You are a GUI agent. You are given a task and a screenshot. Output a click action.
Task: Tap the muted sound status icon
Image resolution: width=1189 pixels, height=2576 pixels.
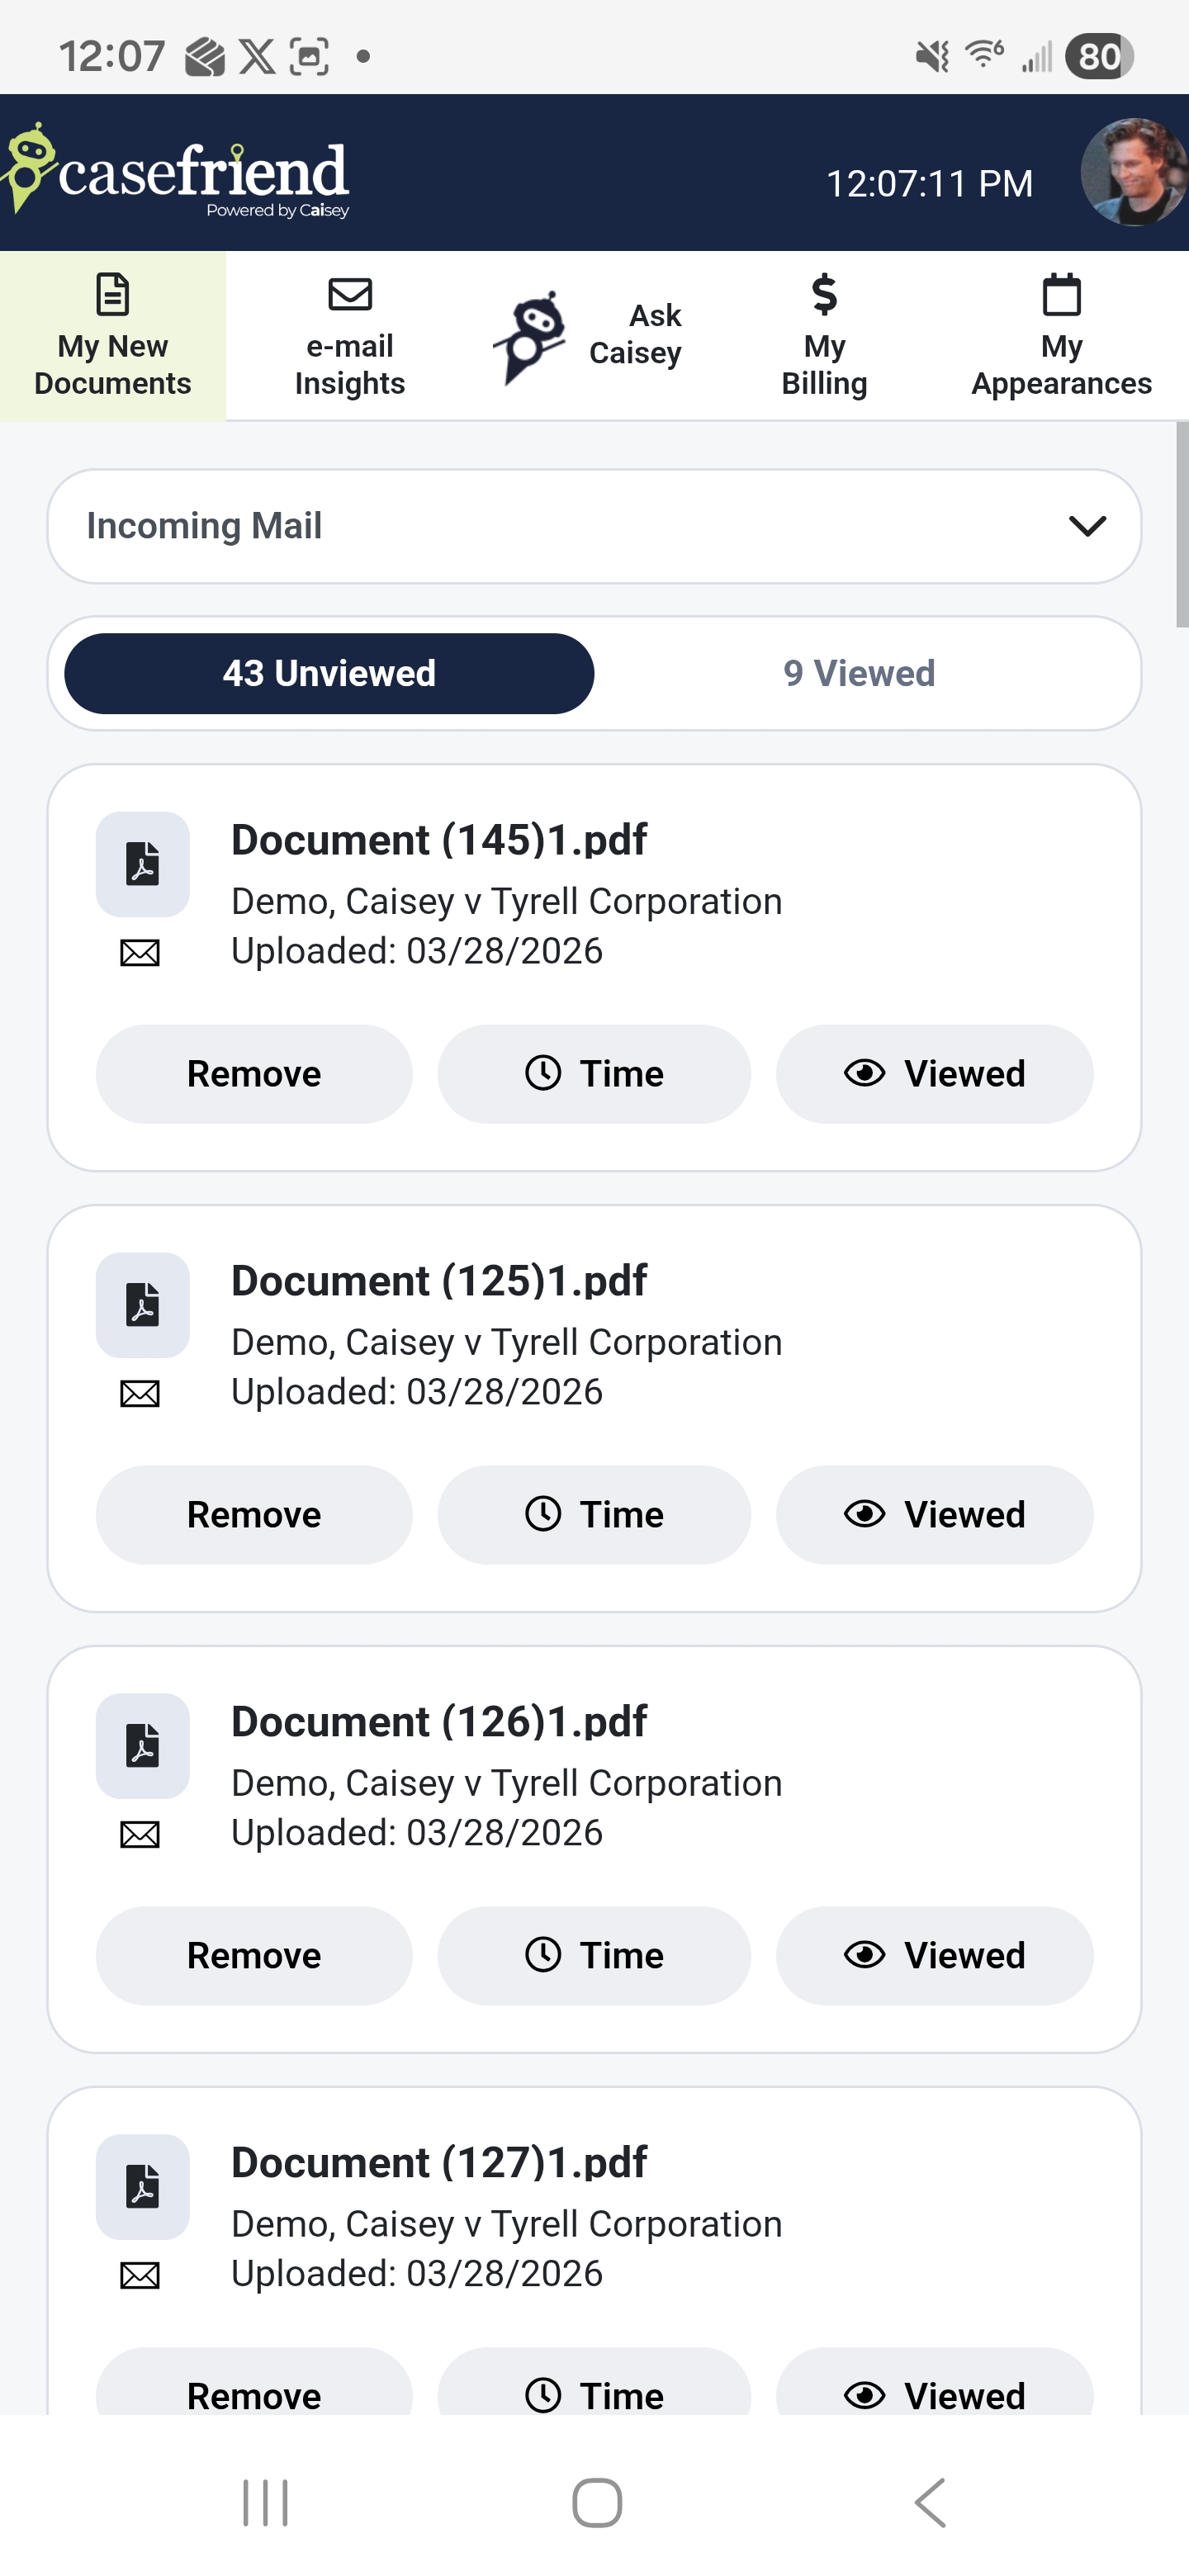coord(932,57)
